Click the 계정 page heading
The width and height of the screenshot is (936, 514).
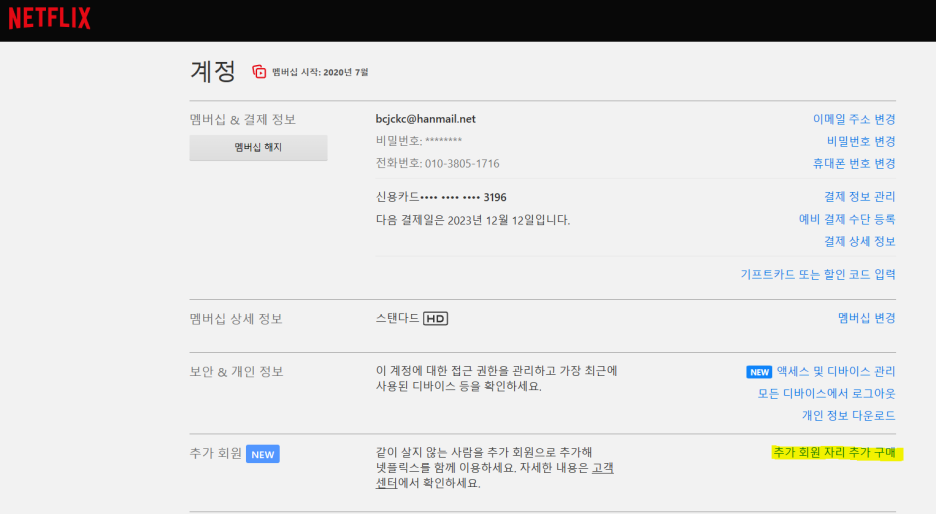[x=213, y=72]
